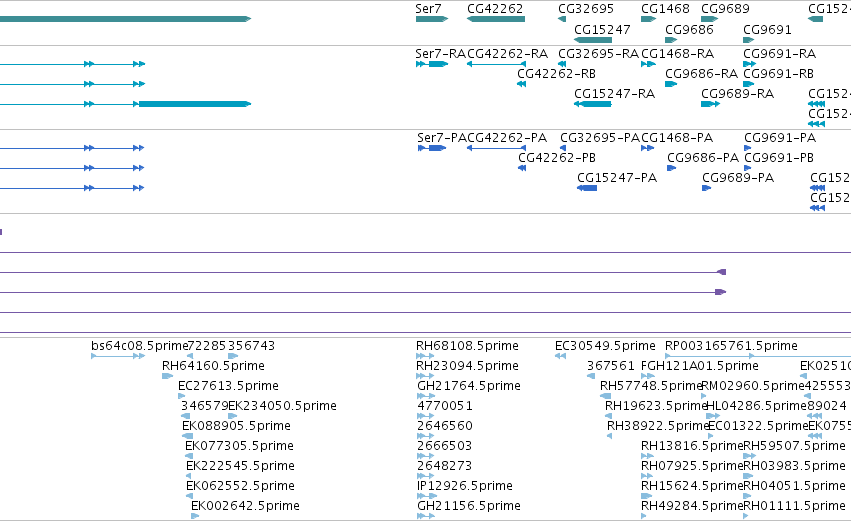Screen dimensions: 851x521
Task: Open the RH49284.5prime EST label
Action: click(x=692, y=506)
